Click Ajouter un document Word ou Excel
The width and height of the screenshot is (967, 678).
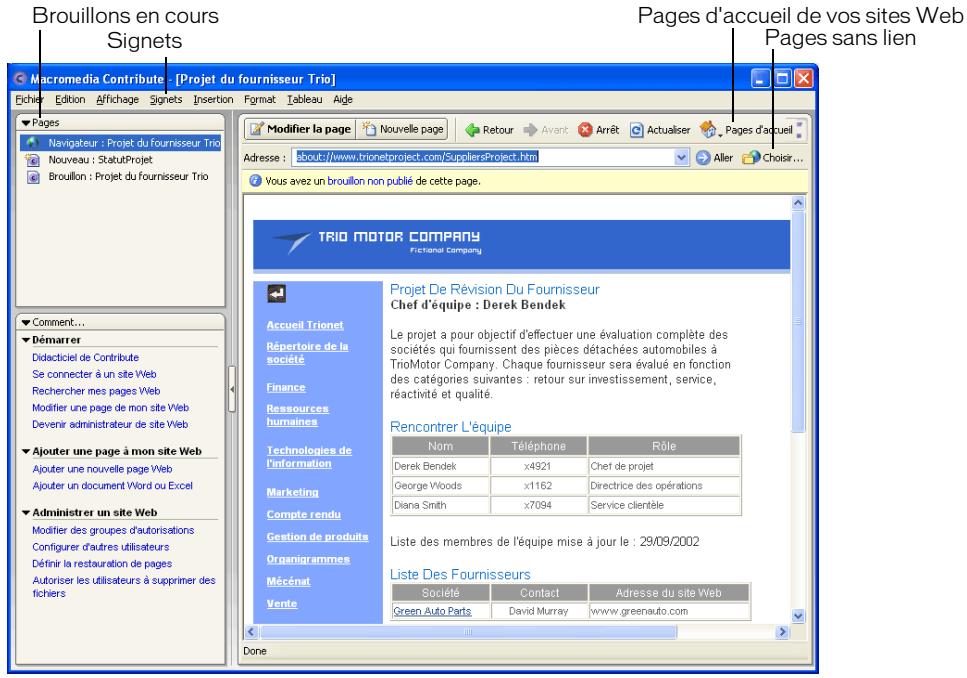(x=112, y=486)
